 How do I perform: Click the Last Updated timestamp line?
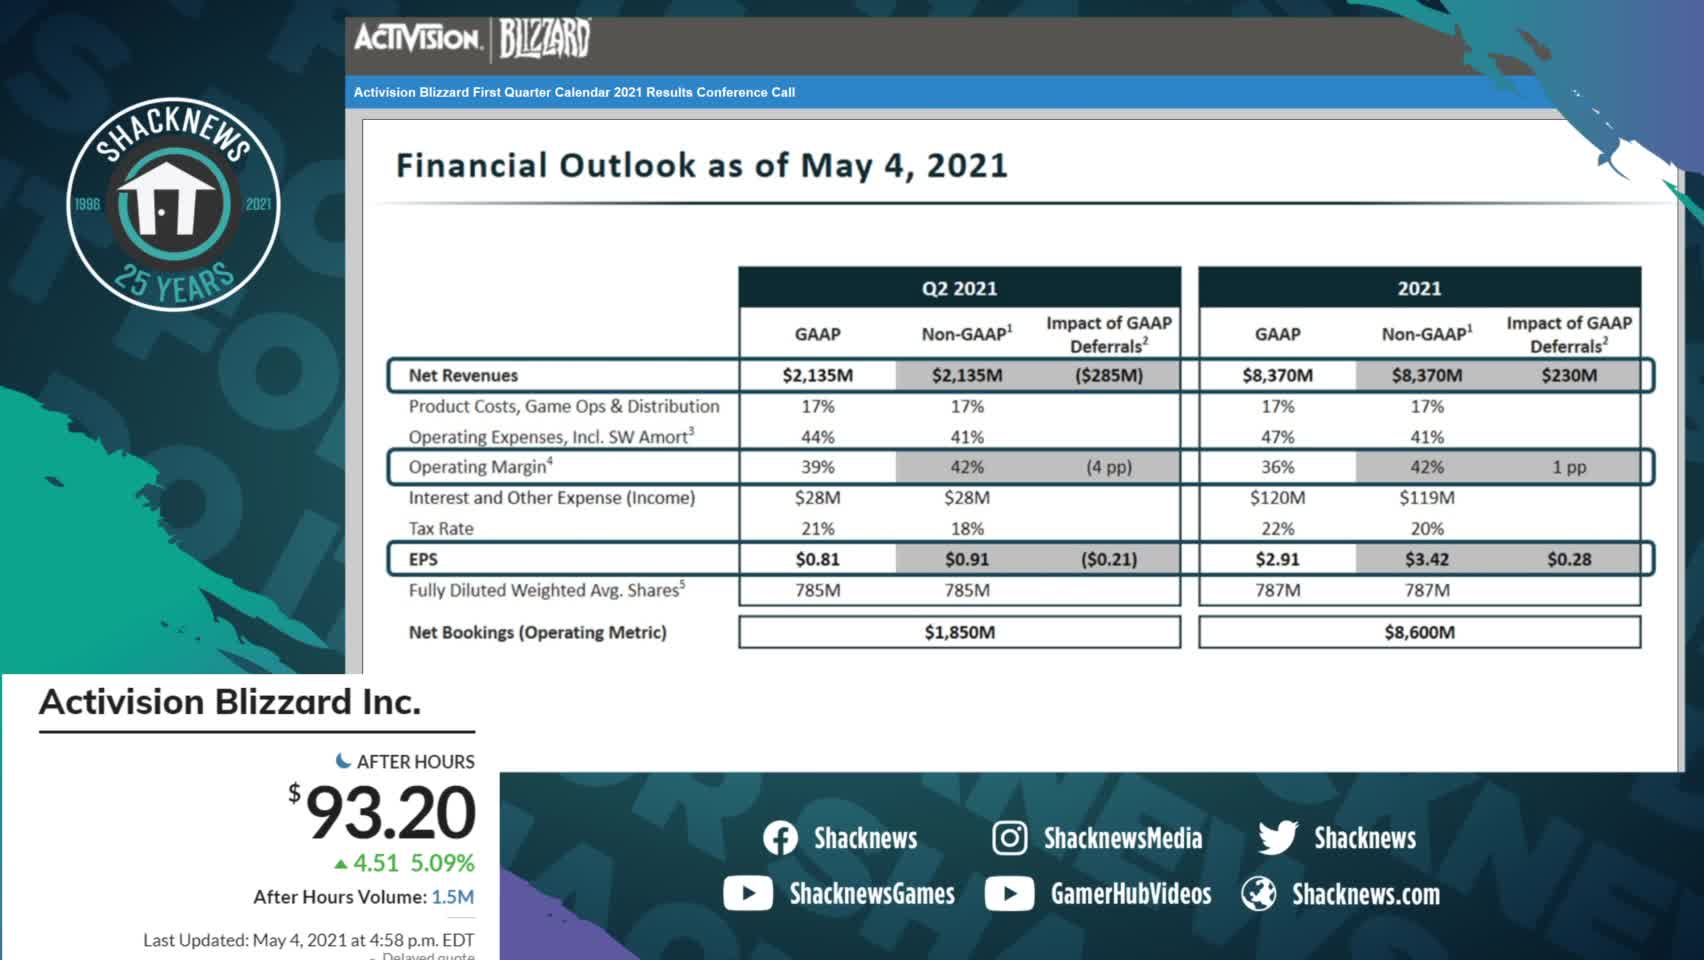(x=308, y=940)
